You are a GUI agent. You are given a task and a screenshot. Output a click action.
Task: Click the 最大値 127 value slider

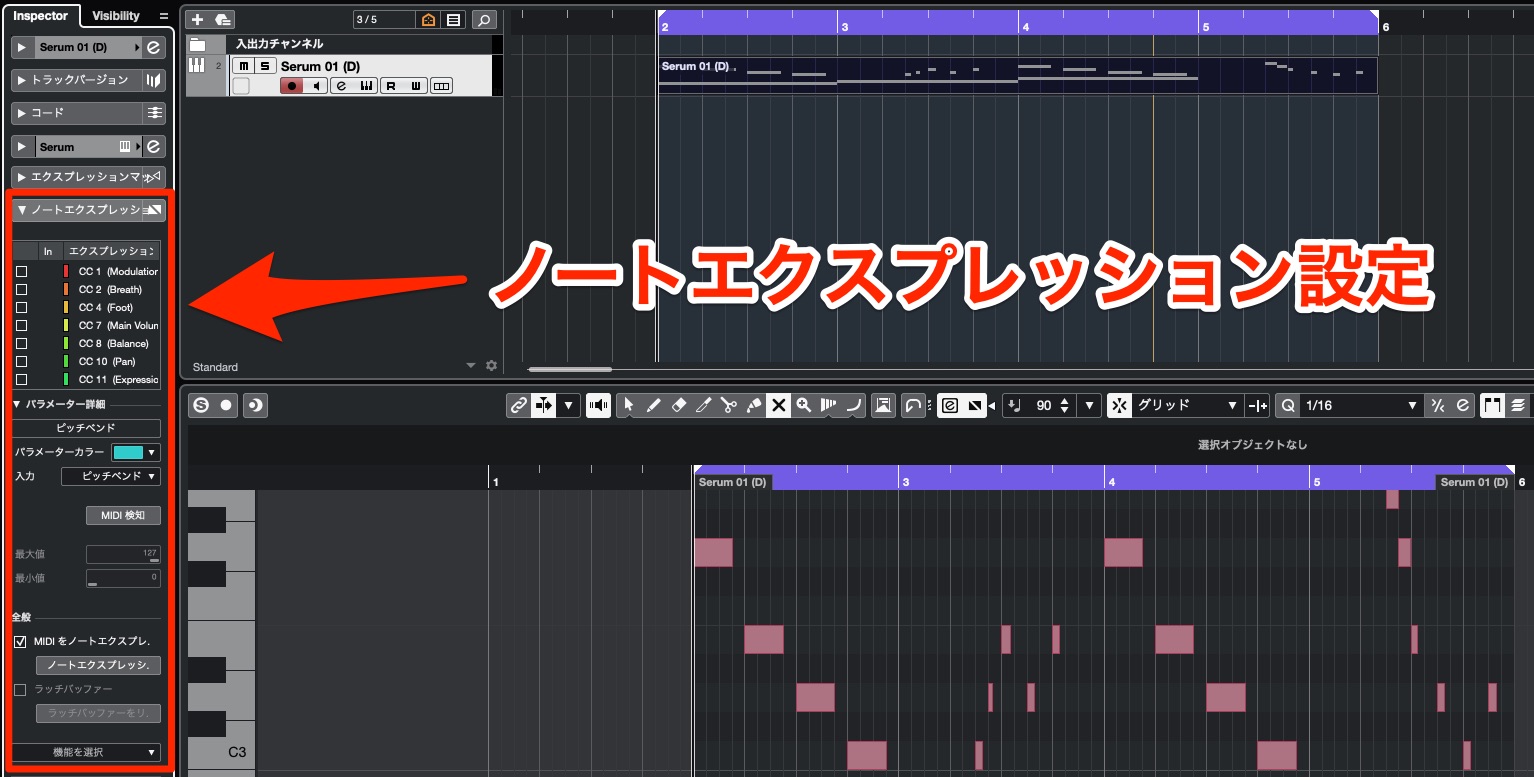click(x=123, y=554)
